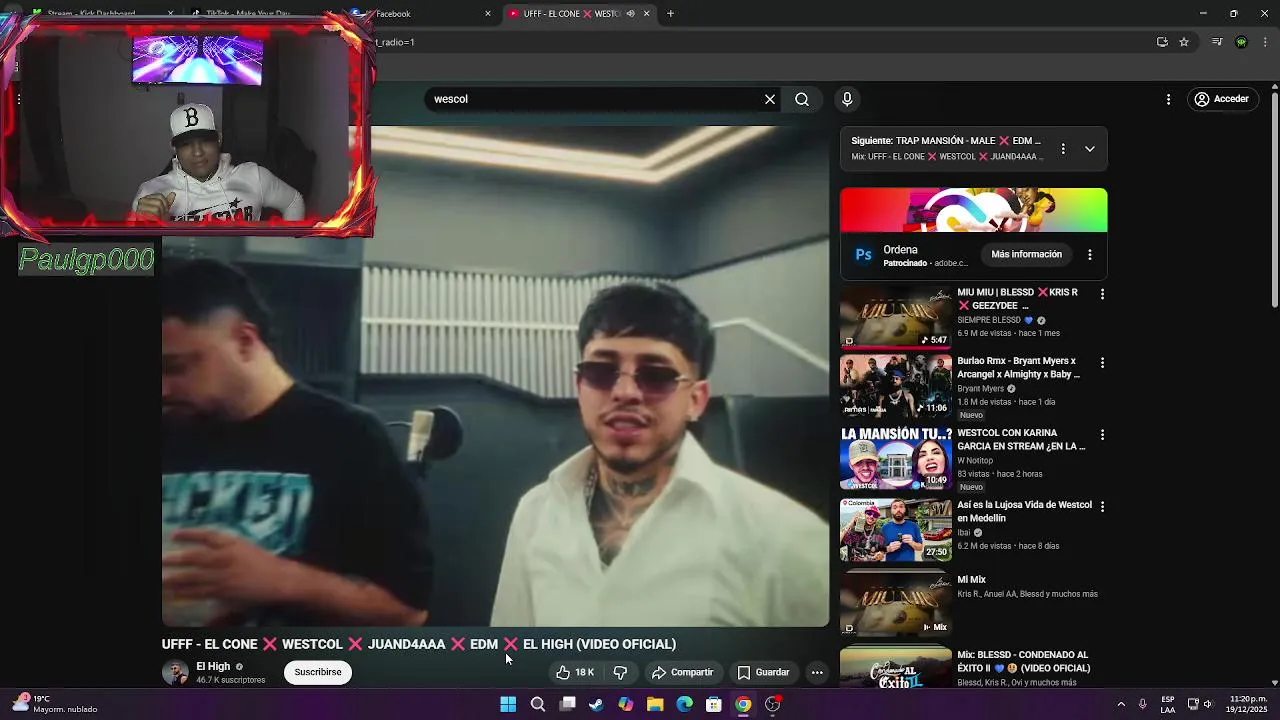Close the Facebook tab

[x=488, y=14]
